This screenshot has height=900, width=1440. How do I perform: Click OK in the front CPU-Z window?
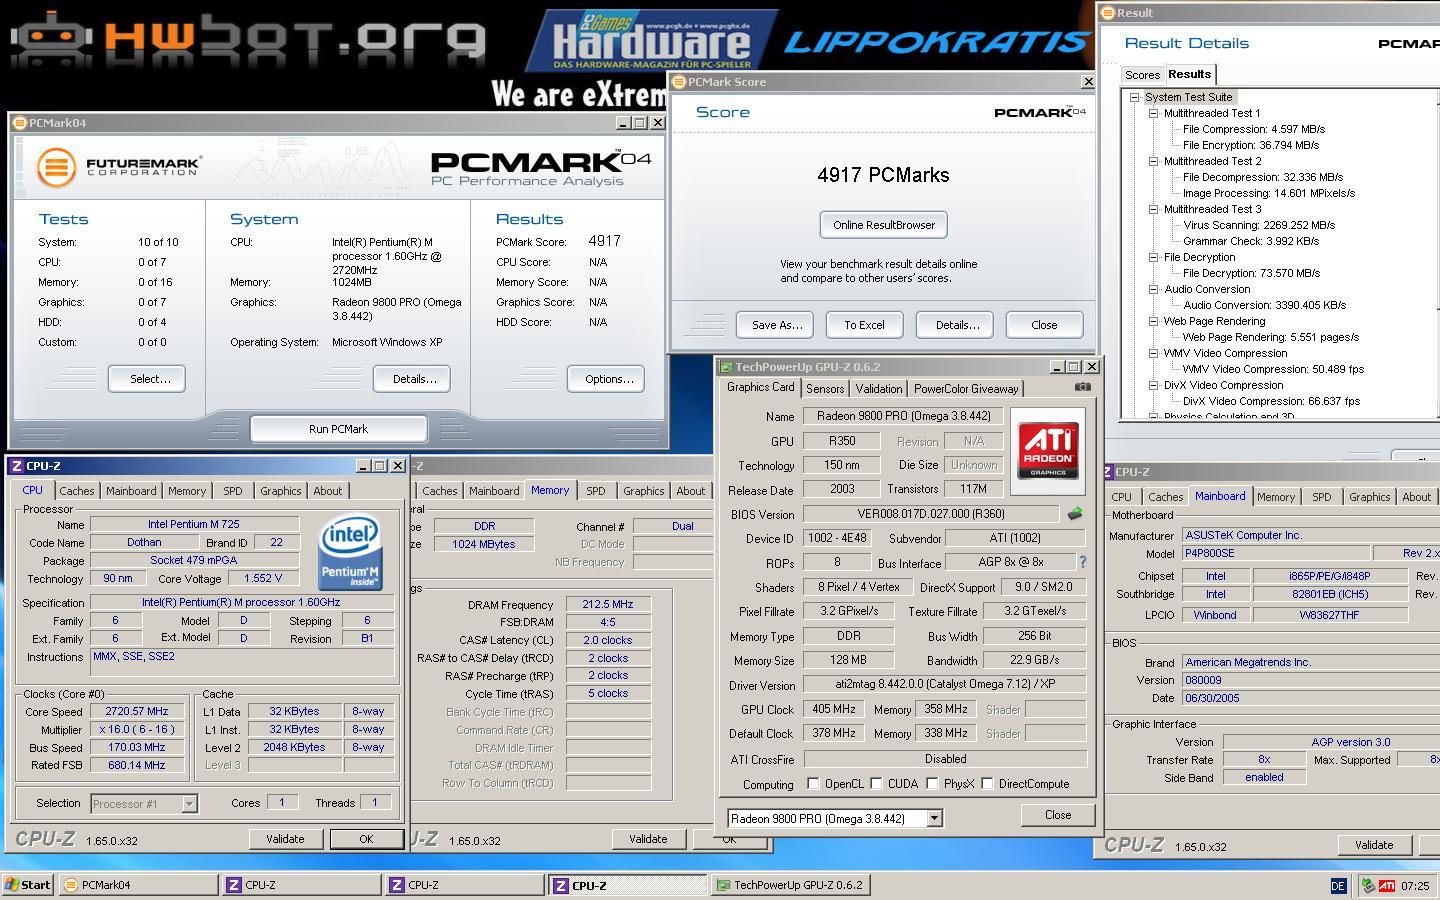click(366, 839)
